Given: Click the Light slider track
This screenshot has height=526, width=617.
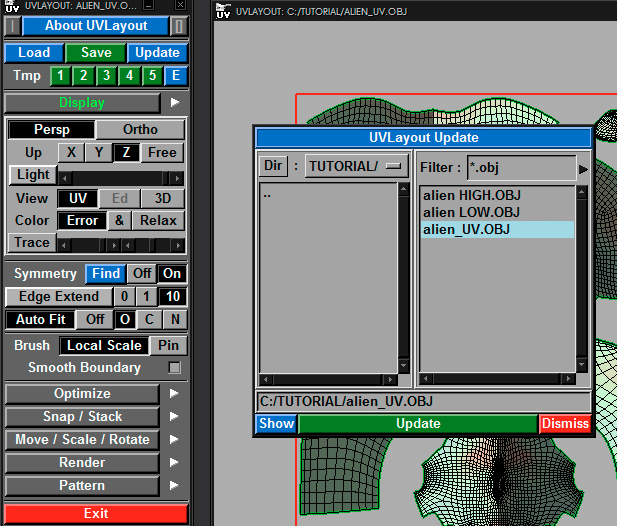Looking at the screenshot, I should (x=120, y=177).
